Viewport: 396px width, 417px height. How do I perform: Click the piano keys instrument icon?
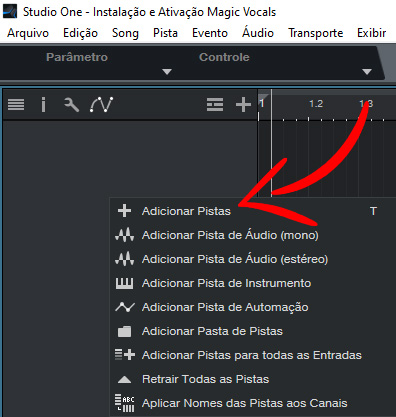tap(124, 283)
